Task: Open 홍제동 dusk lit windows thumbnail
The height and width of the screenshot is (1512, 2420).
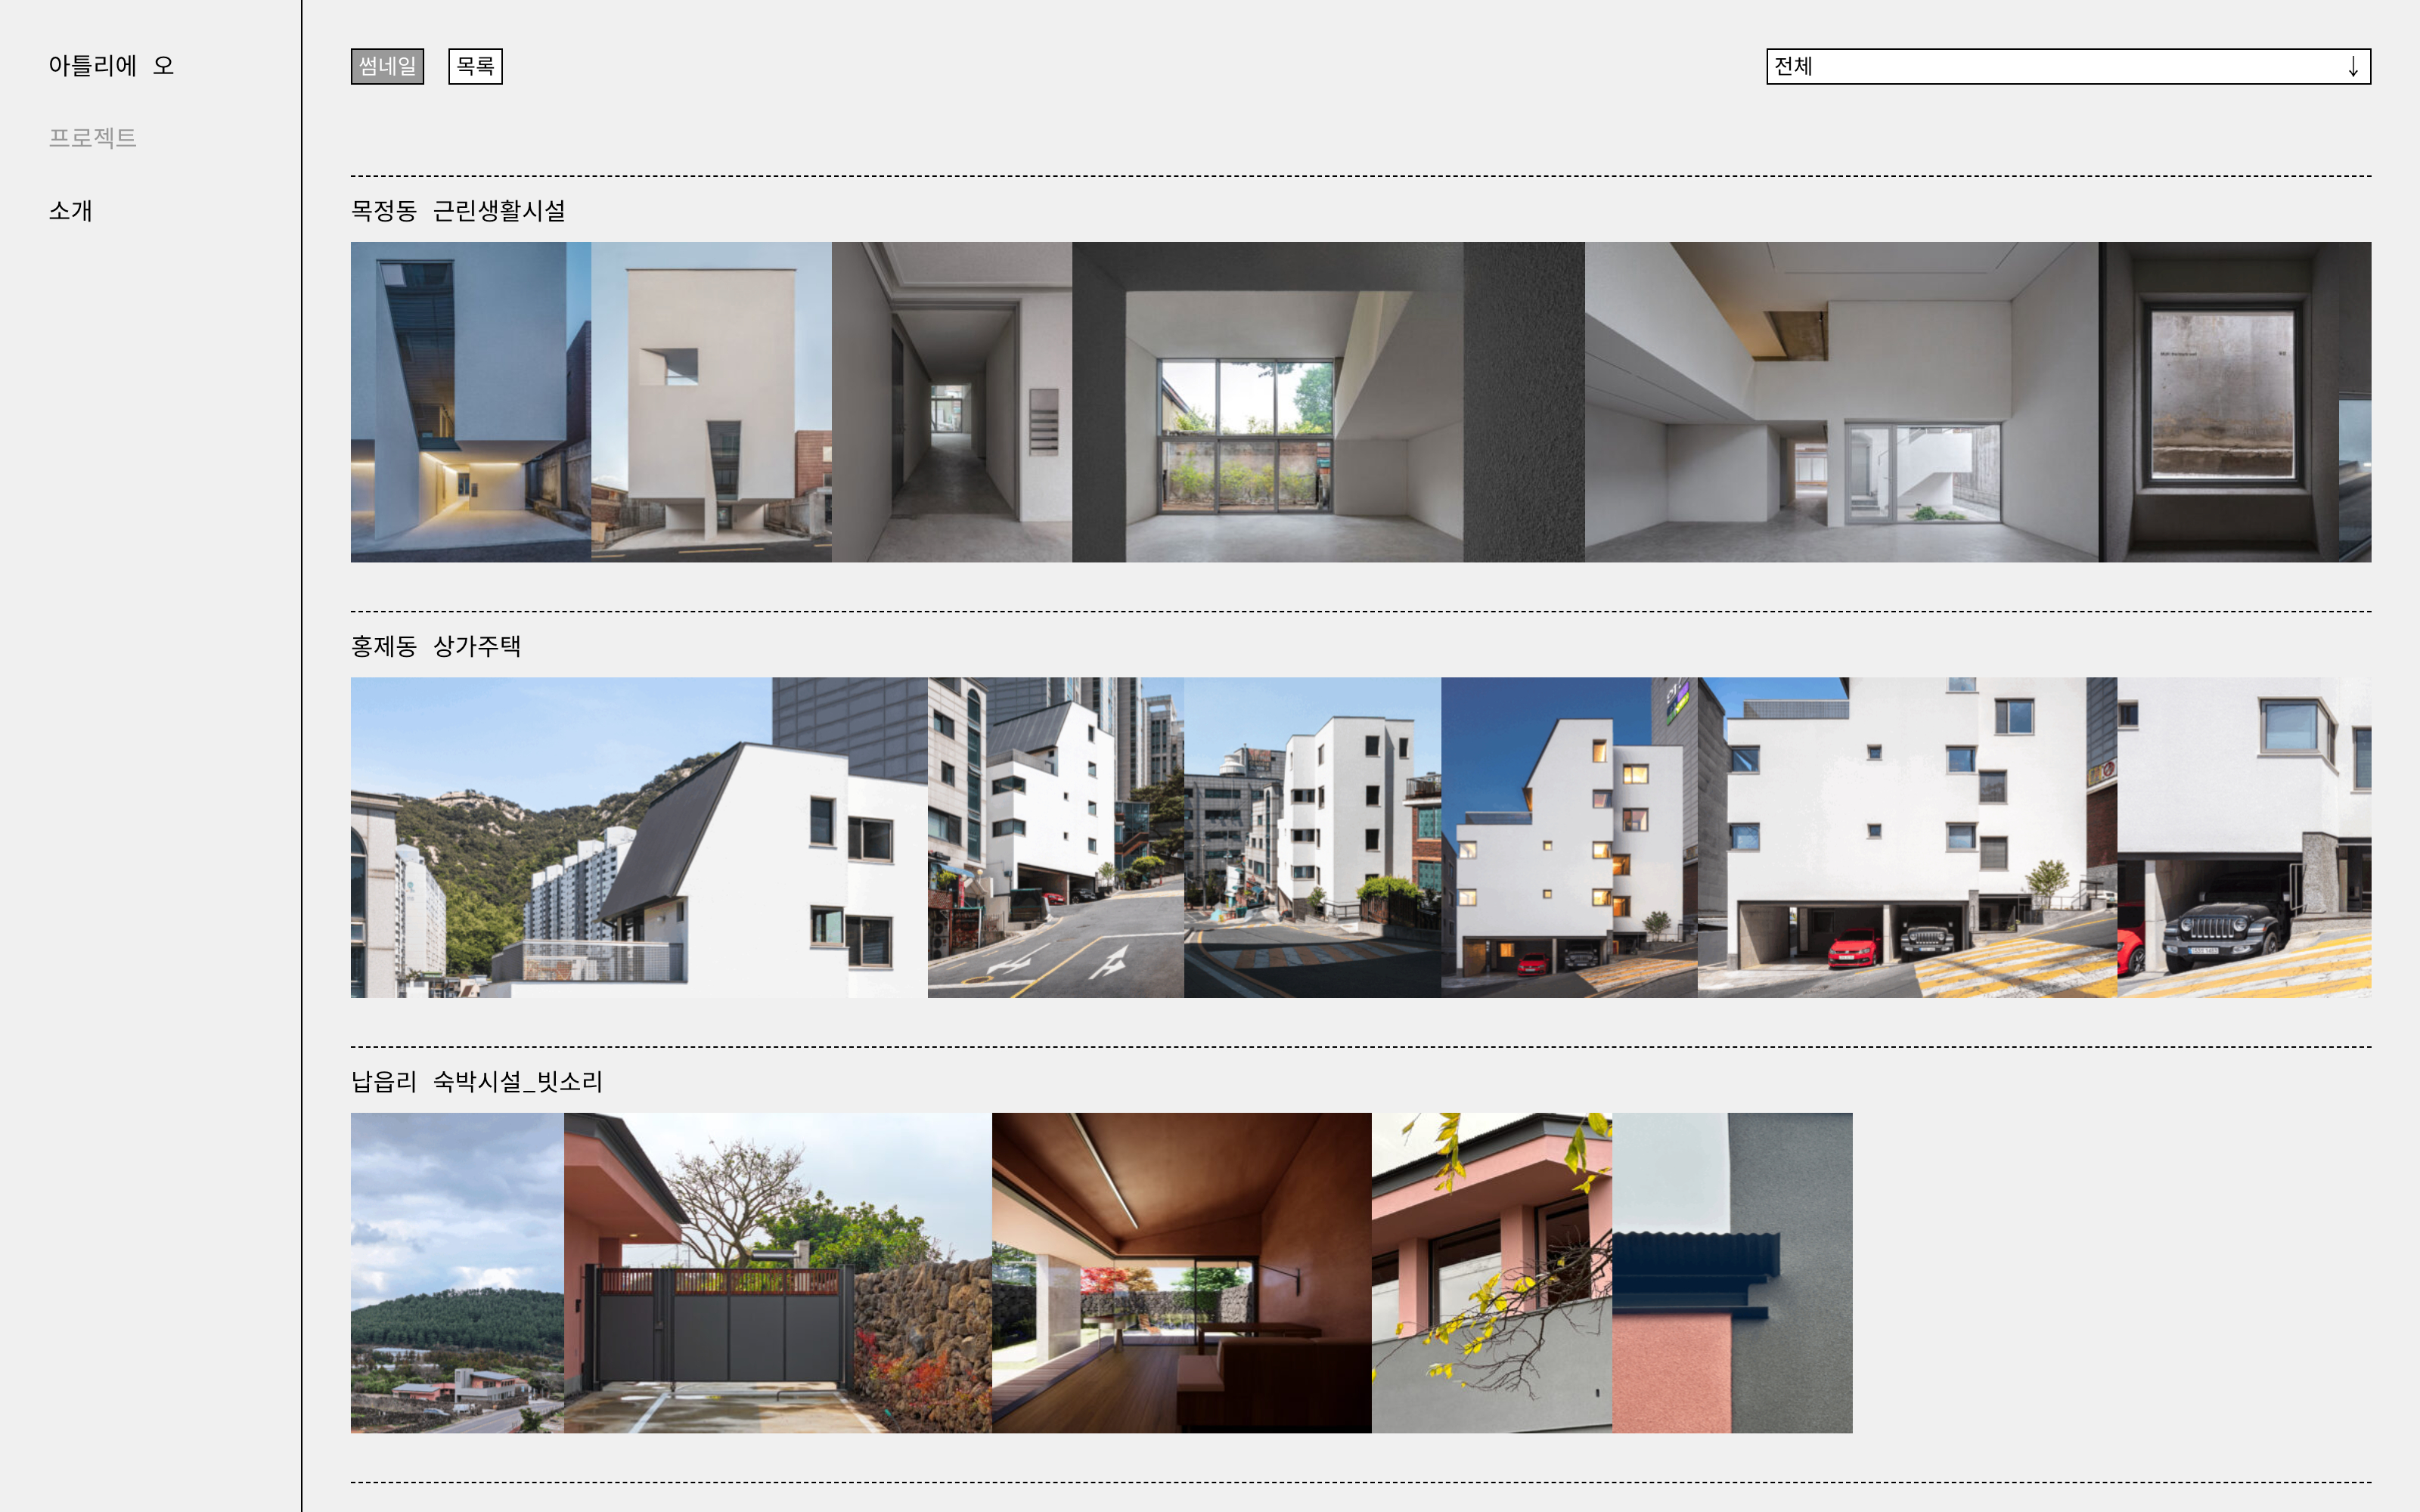Action: [1568, 837]
